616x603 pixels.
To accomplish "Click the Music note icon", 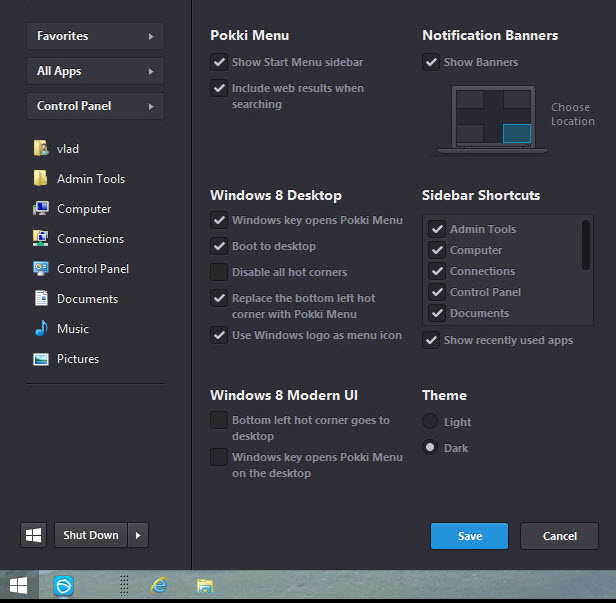I will 41,328.
